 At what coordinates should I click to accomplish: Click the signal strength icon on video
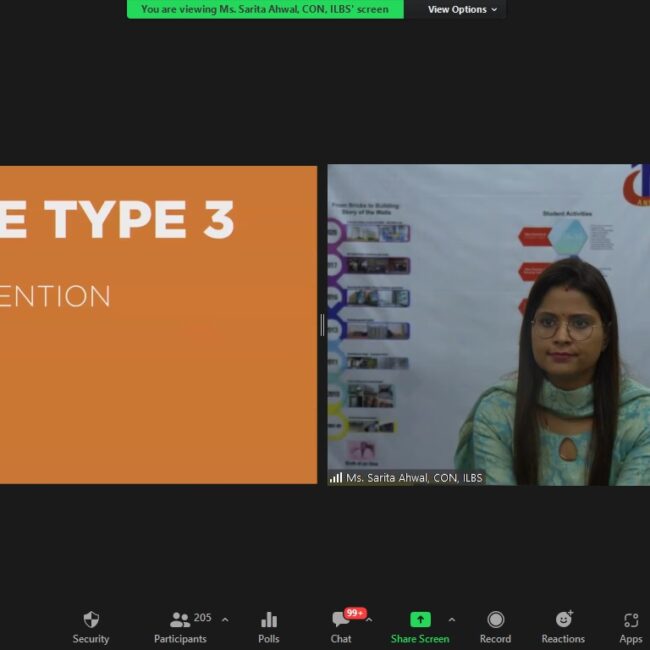336,478
